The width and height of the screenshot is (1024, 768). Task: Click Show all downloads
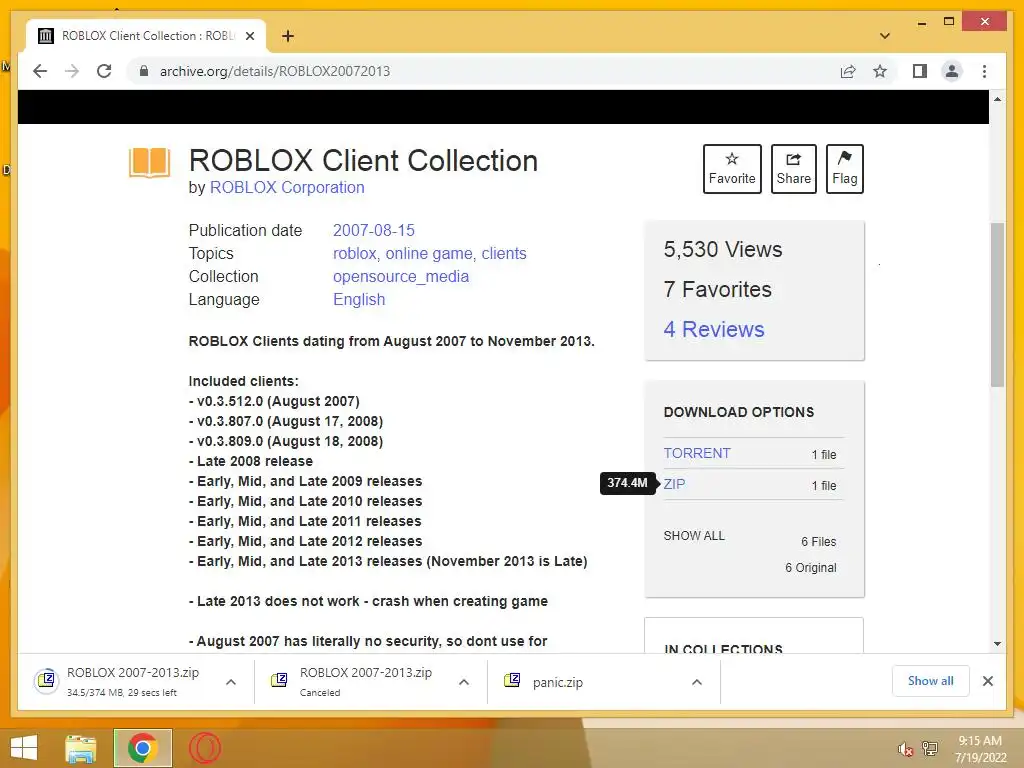[931, 681]
